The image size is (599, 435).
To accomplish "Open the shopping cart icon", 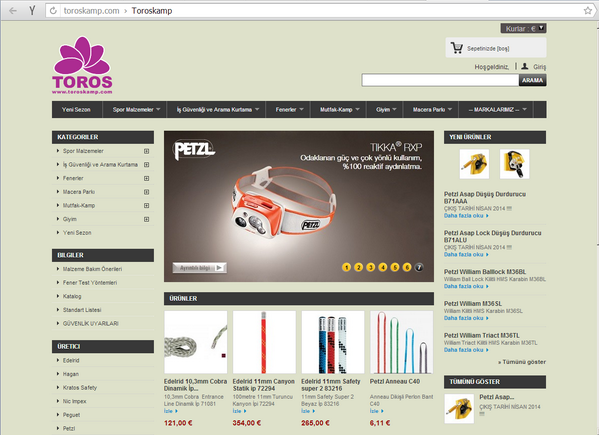I will click(x=457, y=48).
